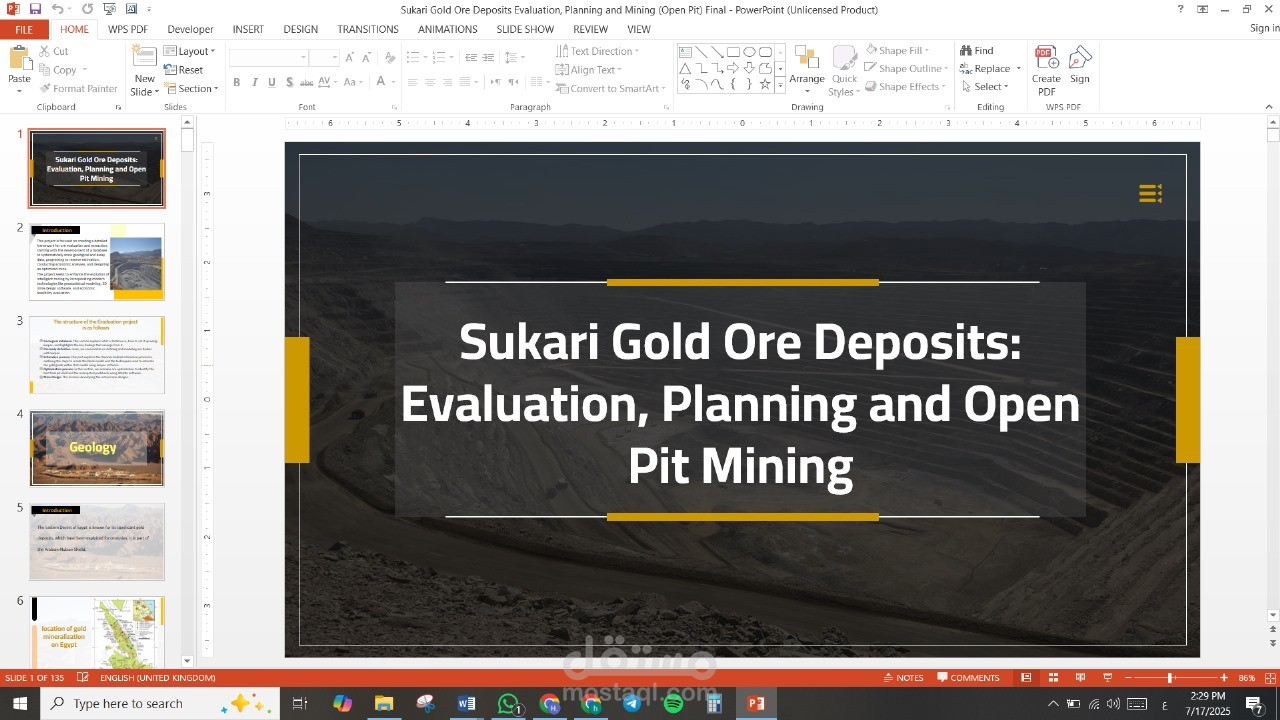Switch to Reading view icon
The height and width of the screenshot is (720, 1280).
(1078, 678)
